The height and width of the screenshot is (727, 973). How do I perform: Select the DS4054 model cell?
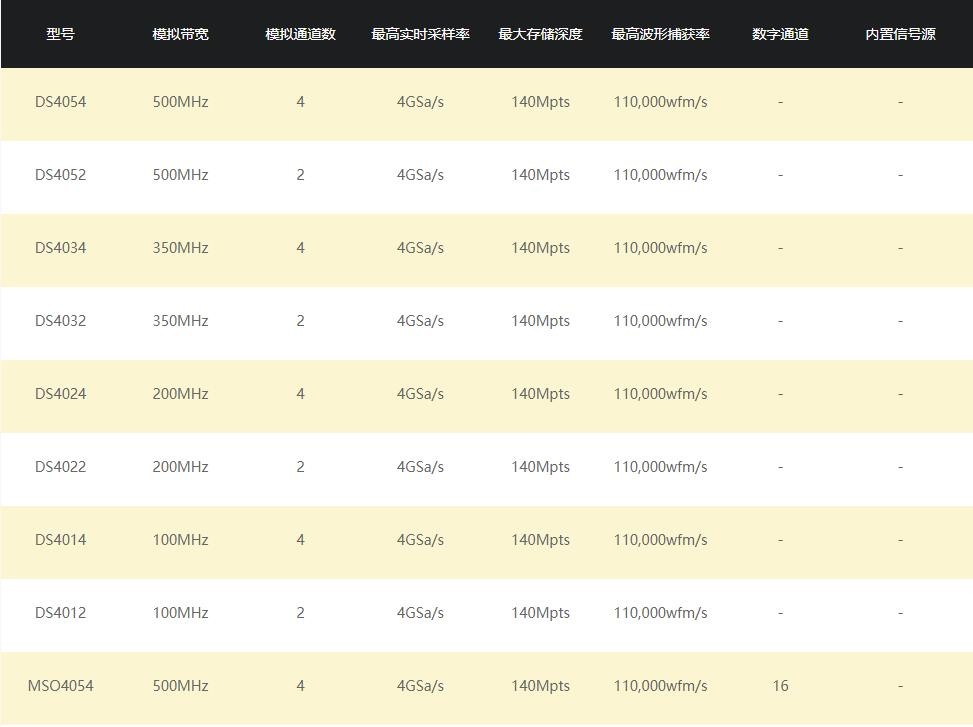coord(60,102)
